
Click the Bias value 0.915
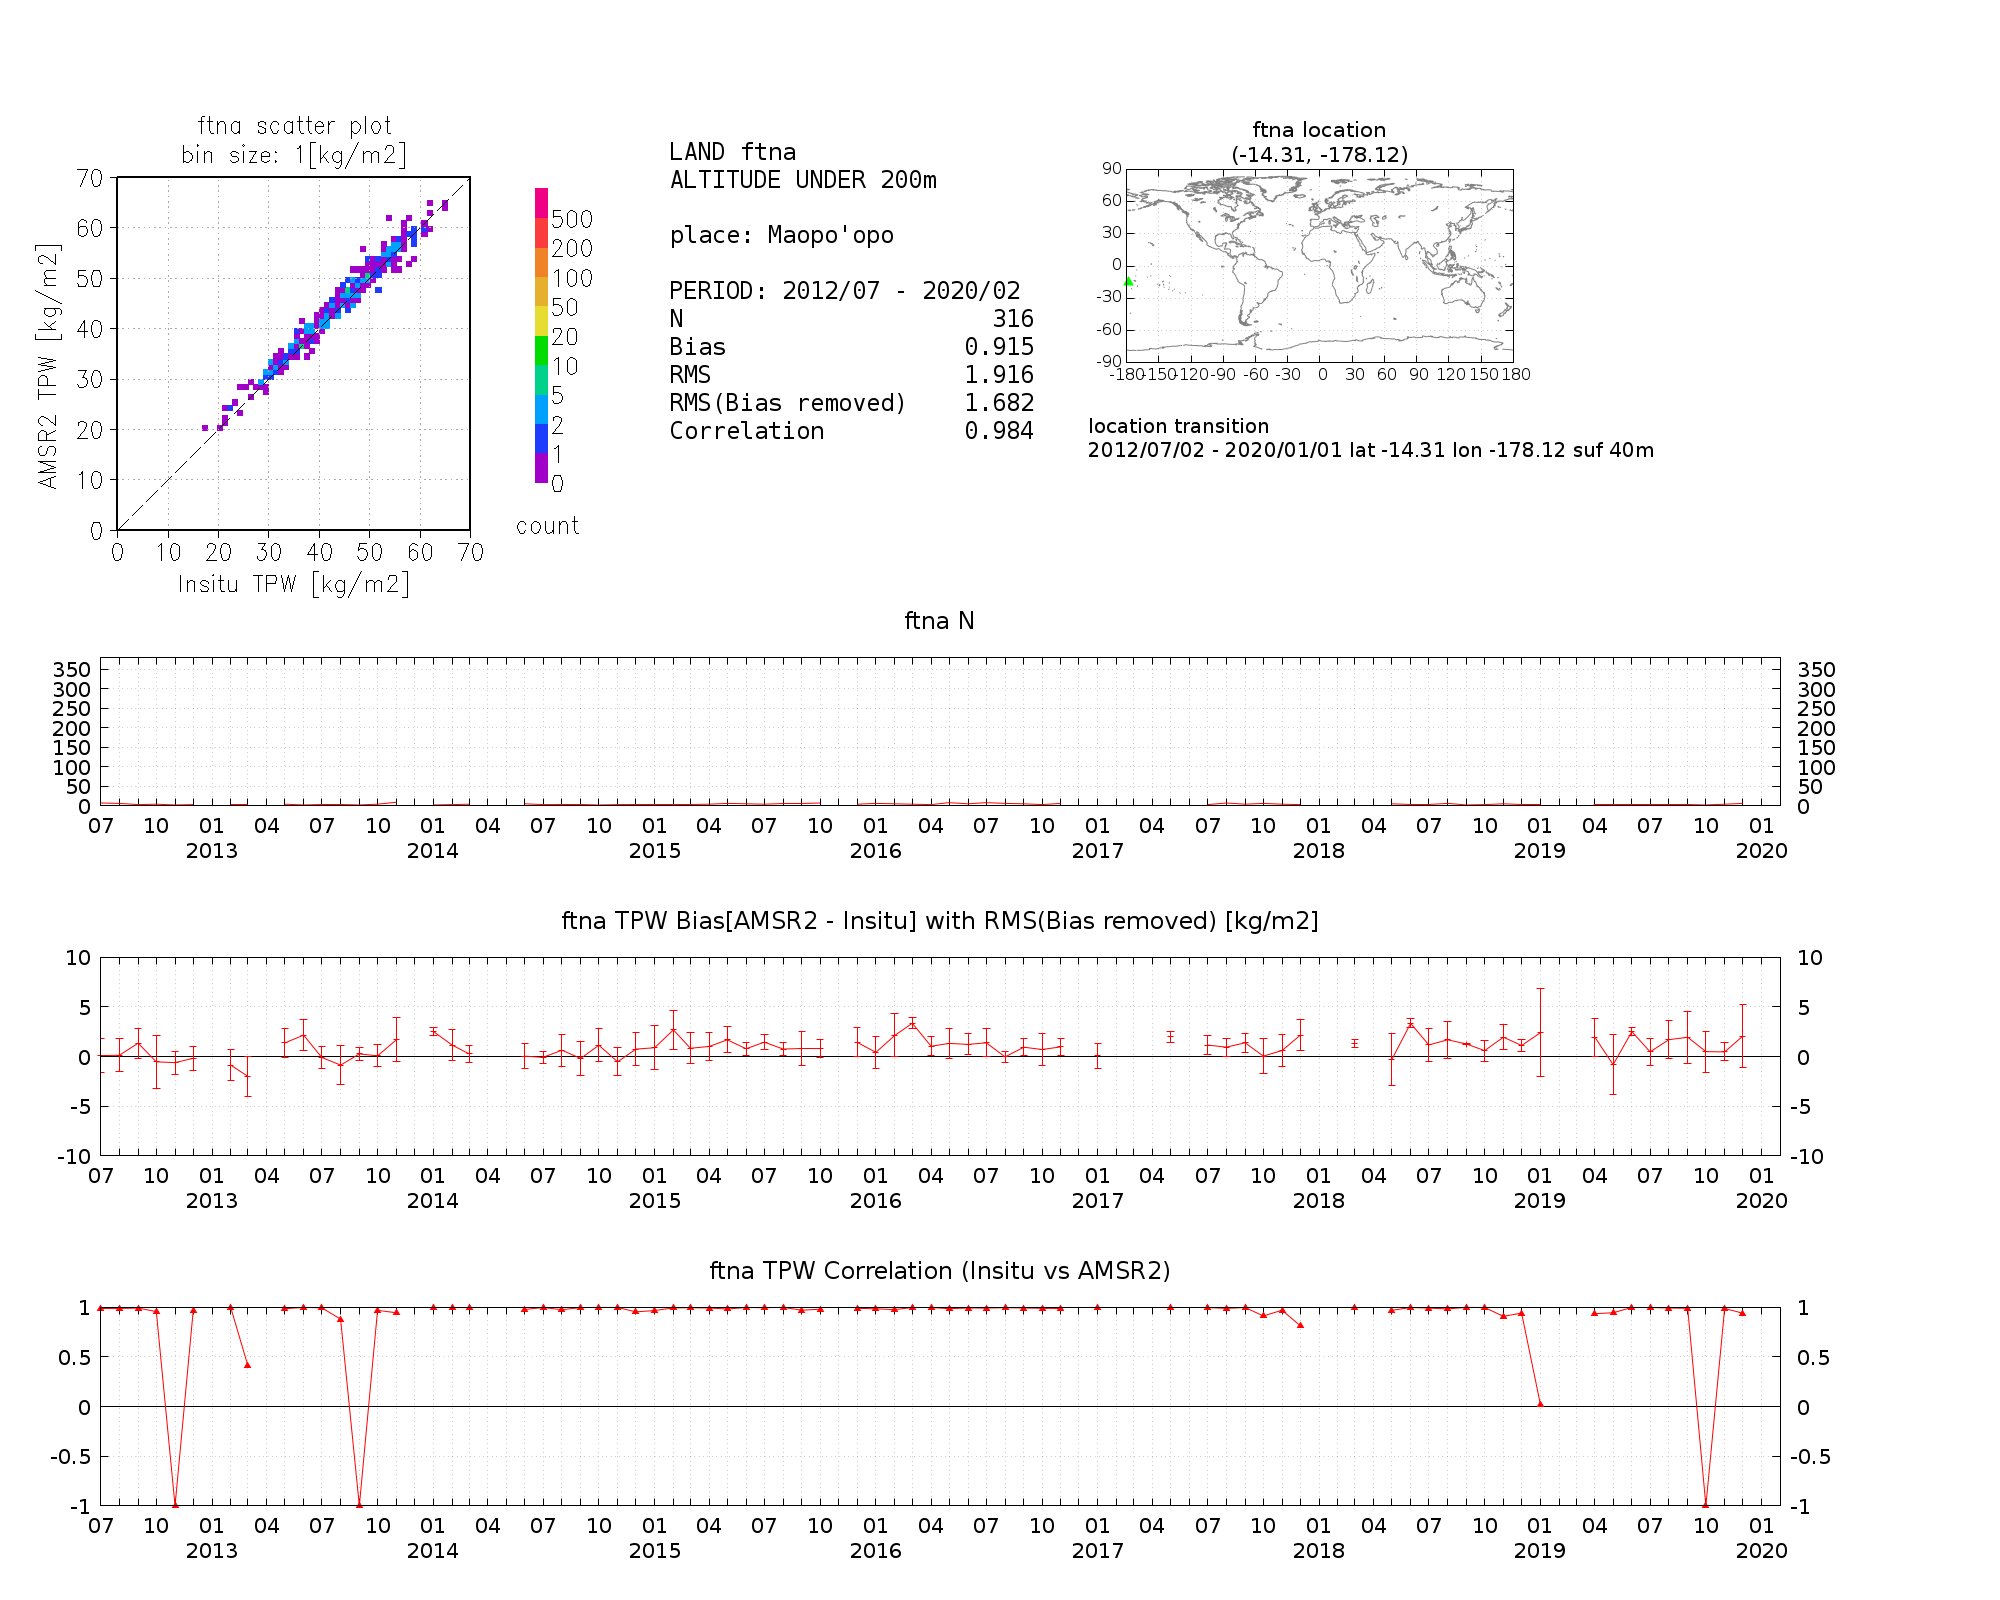[x=999, y=347]
